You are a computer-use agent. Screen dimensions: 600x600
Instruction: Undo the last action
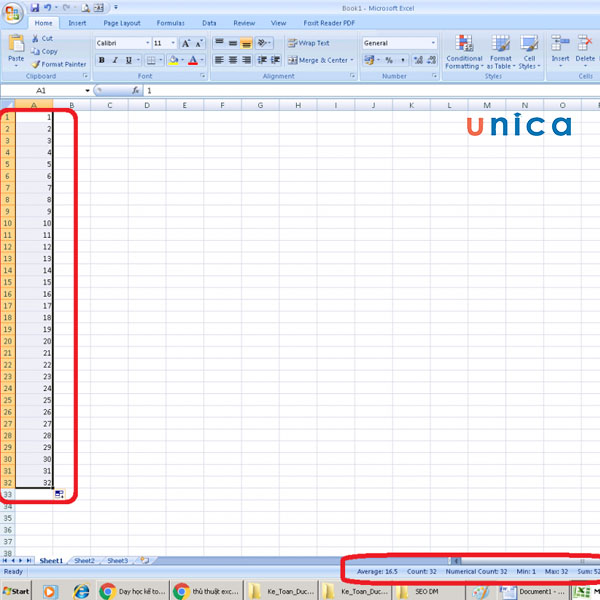(x=48, y=8)
